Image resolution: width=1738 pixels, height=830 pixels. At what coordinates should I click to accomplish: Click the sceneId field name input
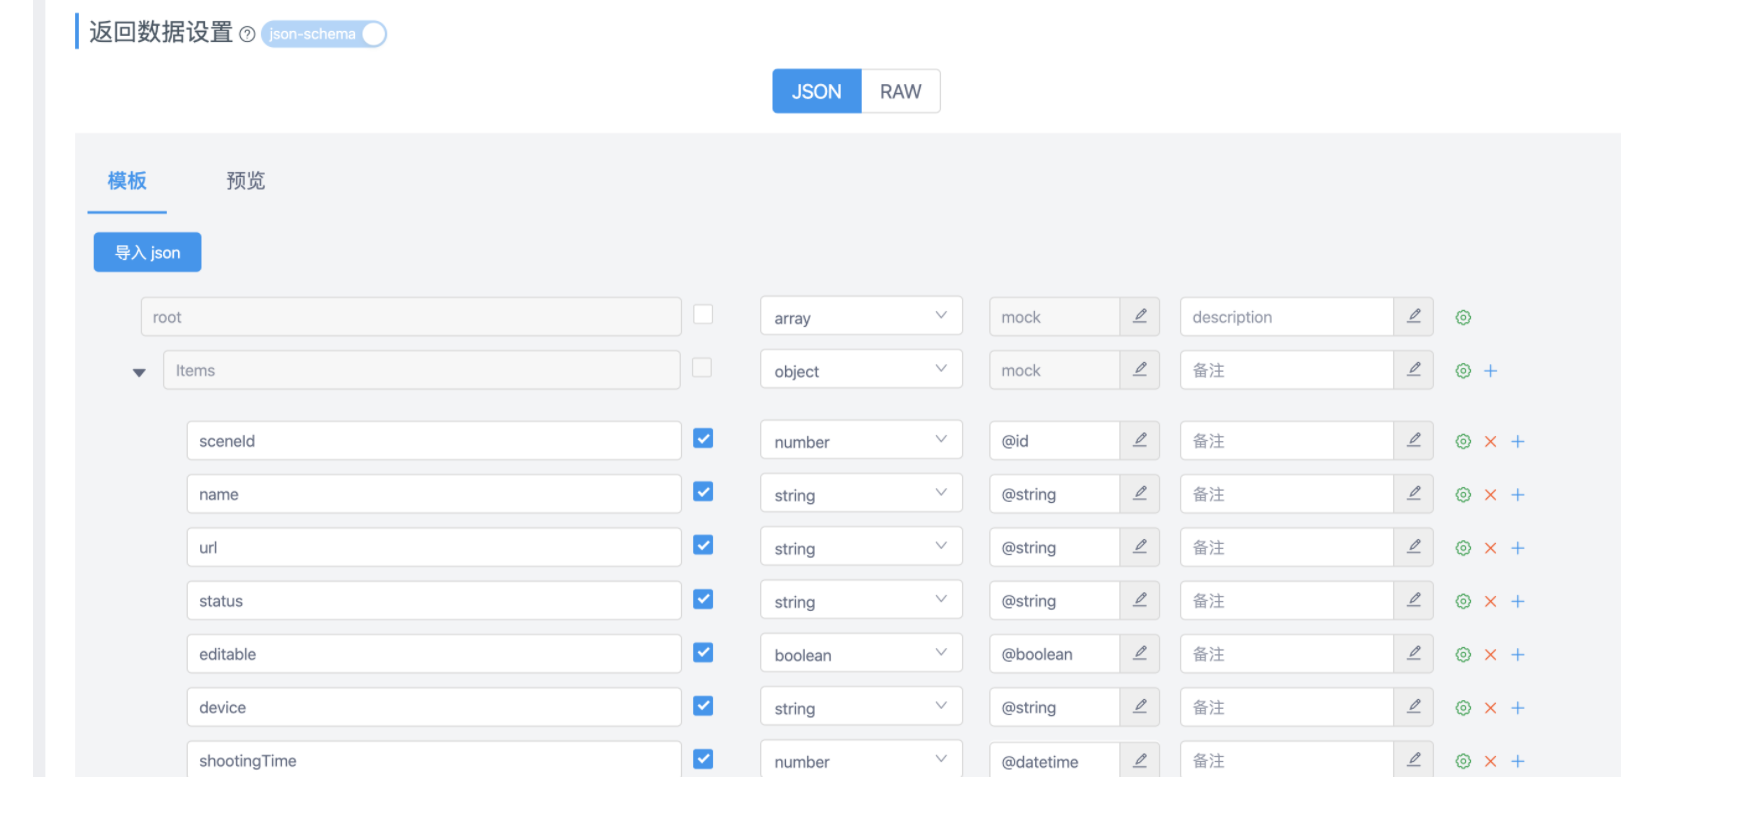click(434, 441)
